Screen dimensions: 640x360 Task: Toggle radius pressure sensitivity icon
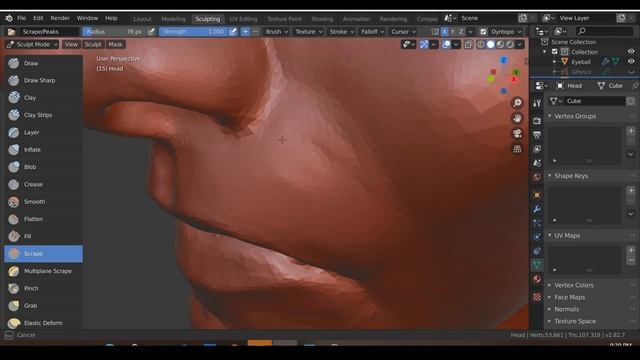151,32
